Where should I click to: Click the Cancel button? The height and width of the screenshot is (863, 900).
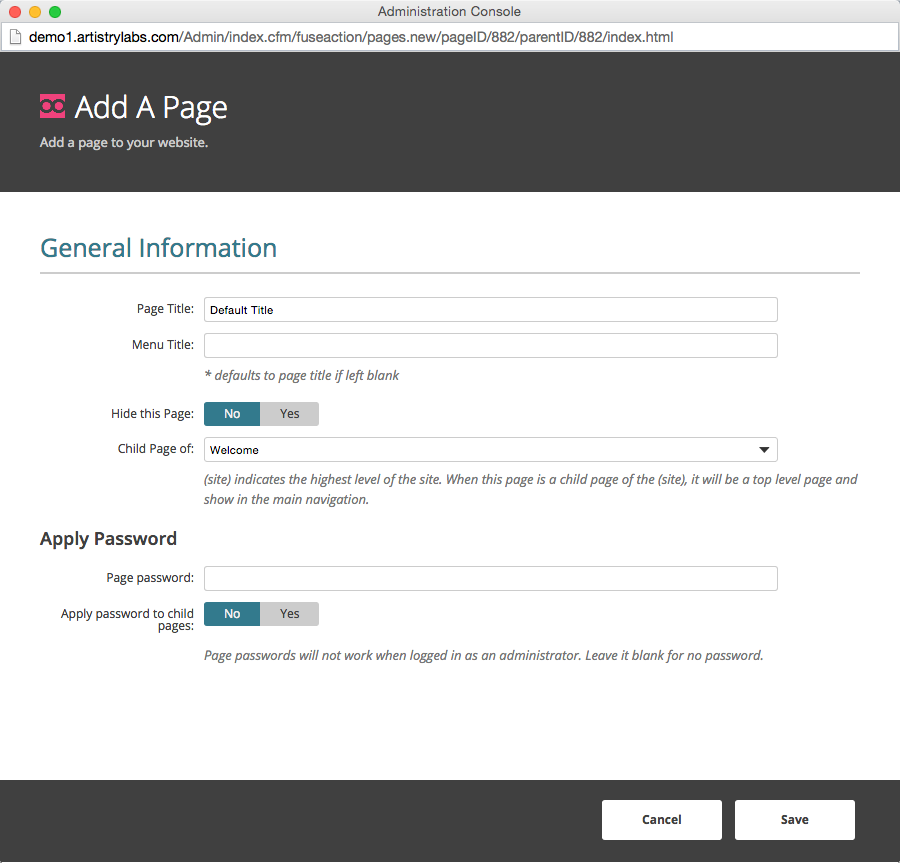(x=661, y=819)
